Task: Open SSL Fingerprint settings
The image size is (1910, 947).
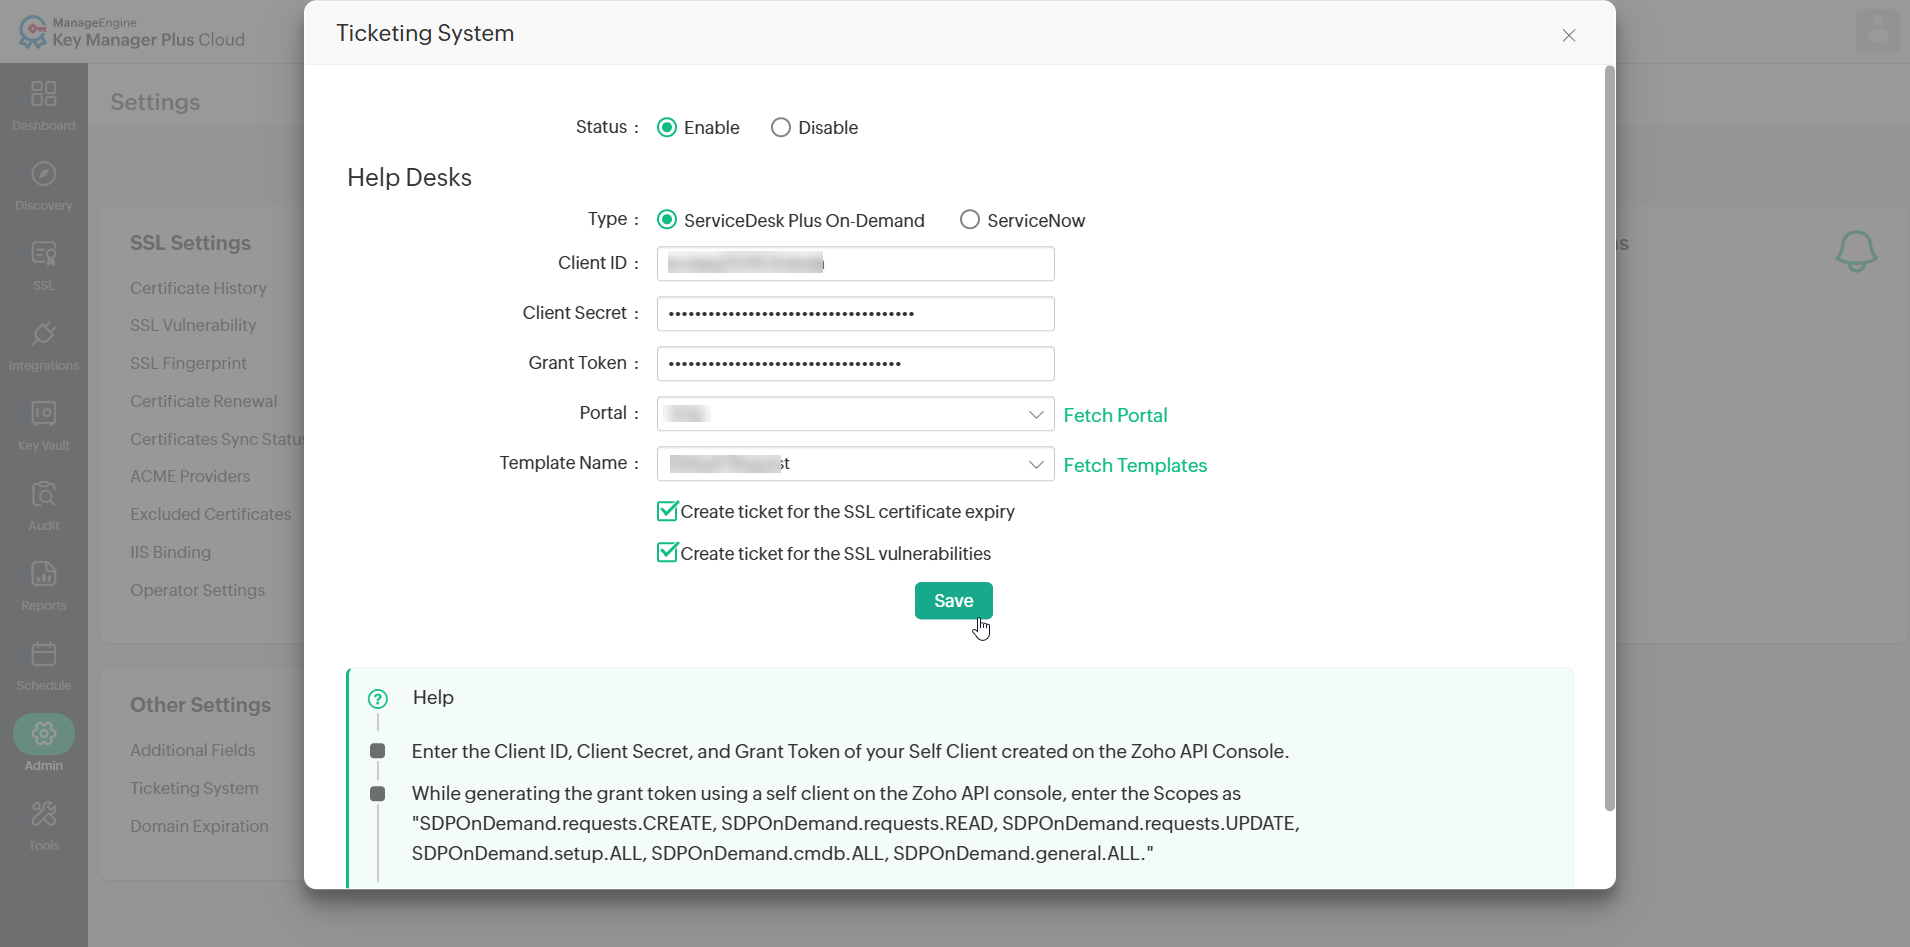Action: pyautogui.click(x=188, y=363)
